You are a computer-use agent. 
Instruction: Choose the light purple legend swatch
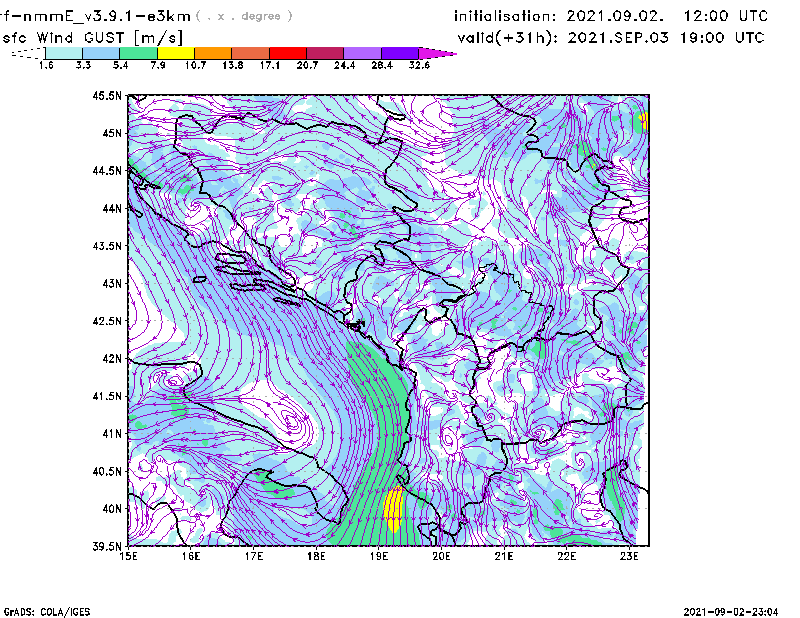(363, 53)
